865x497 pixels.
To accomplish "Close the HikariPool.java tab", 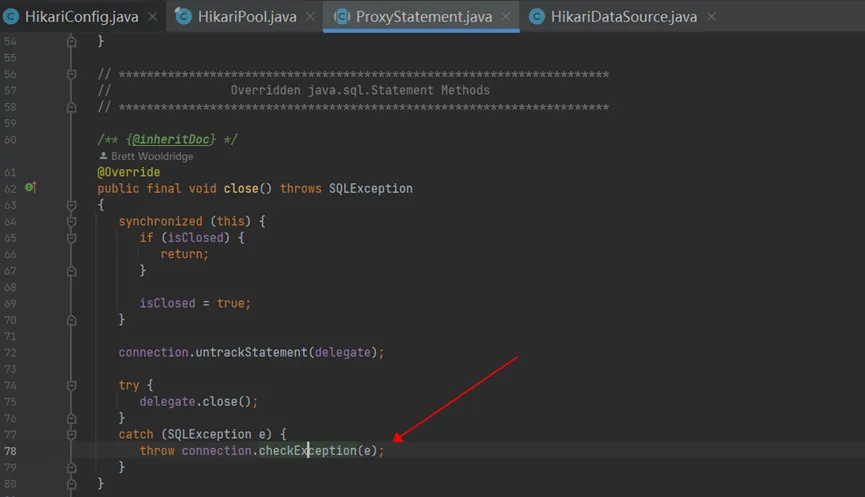I will 307,16.
